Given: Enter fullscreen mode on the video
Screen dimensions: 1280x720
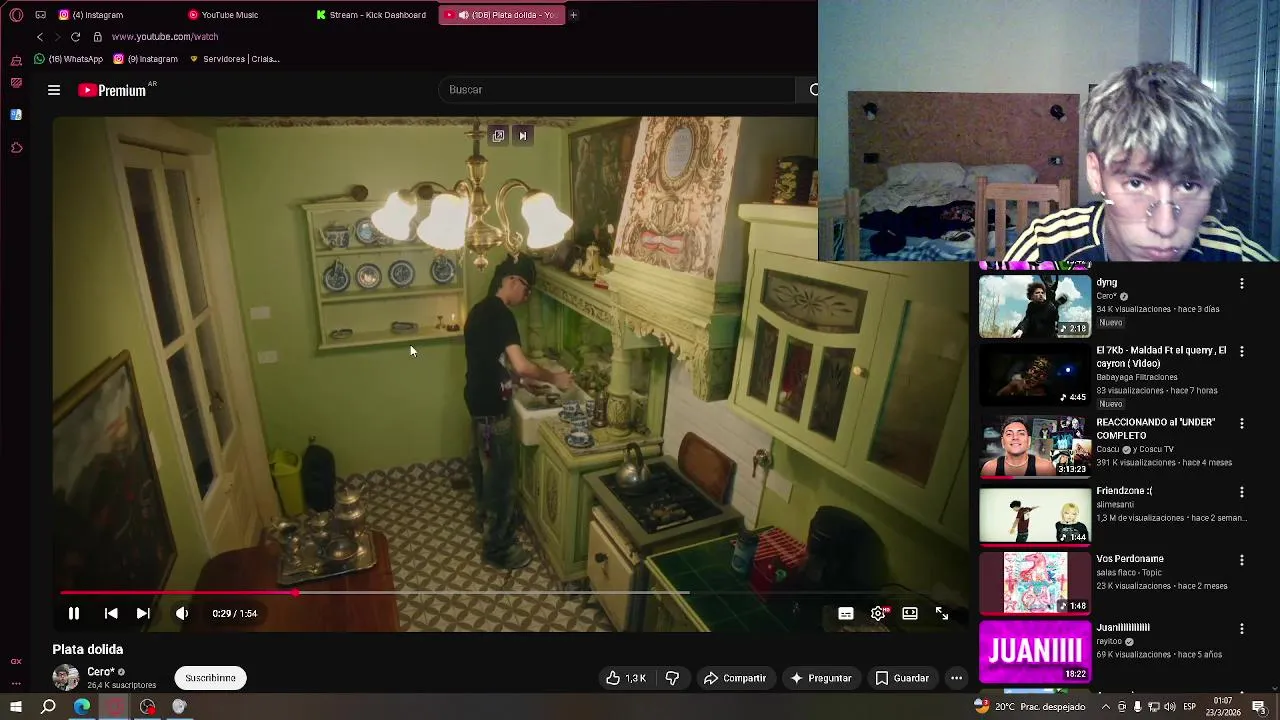Looking at the screenshot, I should pos(942,614).
